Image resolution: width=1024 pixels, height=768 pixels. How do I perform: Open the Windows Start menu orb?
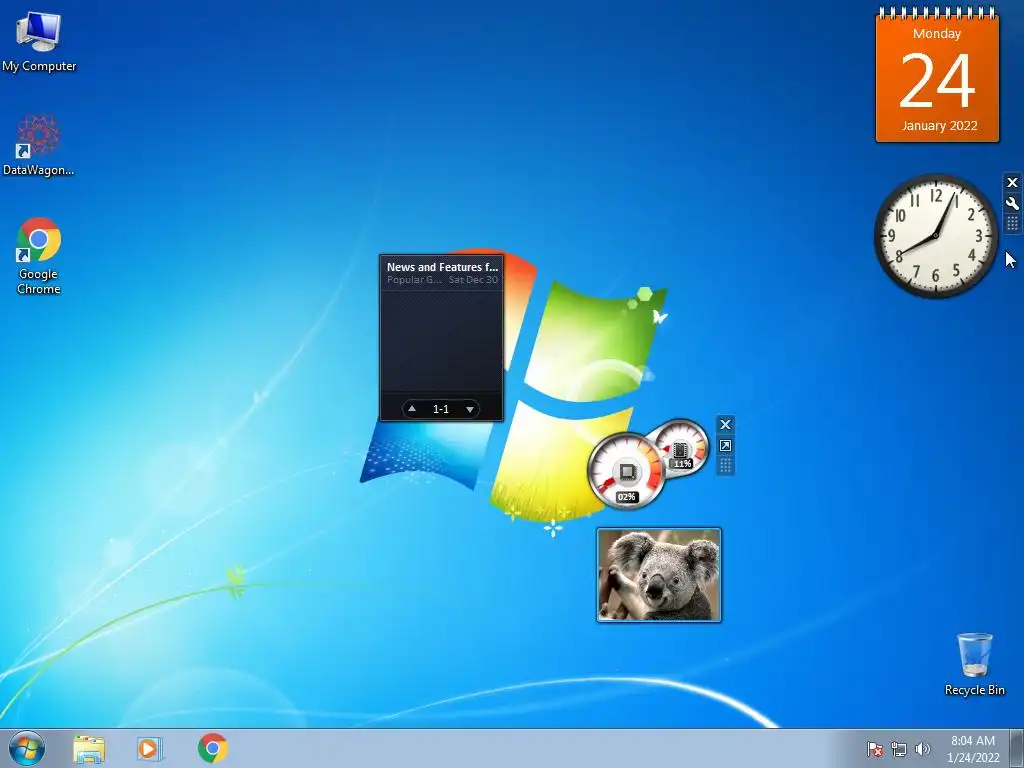point(27,748)
